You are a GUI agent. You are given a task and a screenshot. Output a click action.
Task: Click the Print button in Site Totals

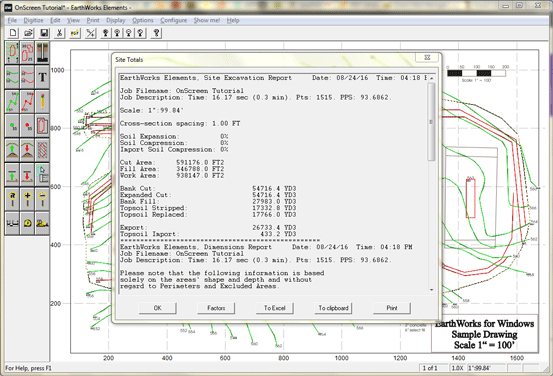pos(392,308)
